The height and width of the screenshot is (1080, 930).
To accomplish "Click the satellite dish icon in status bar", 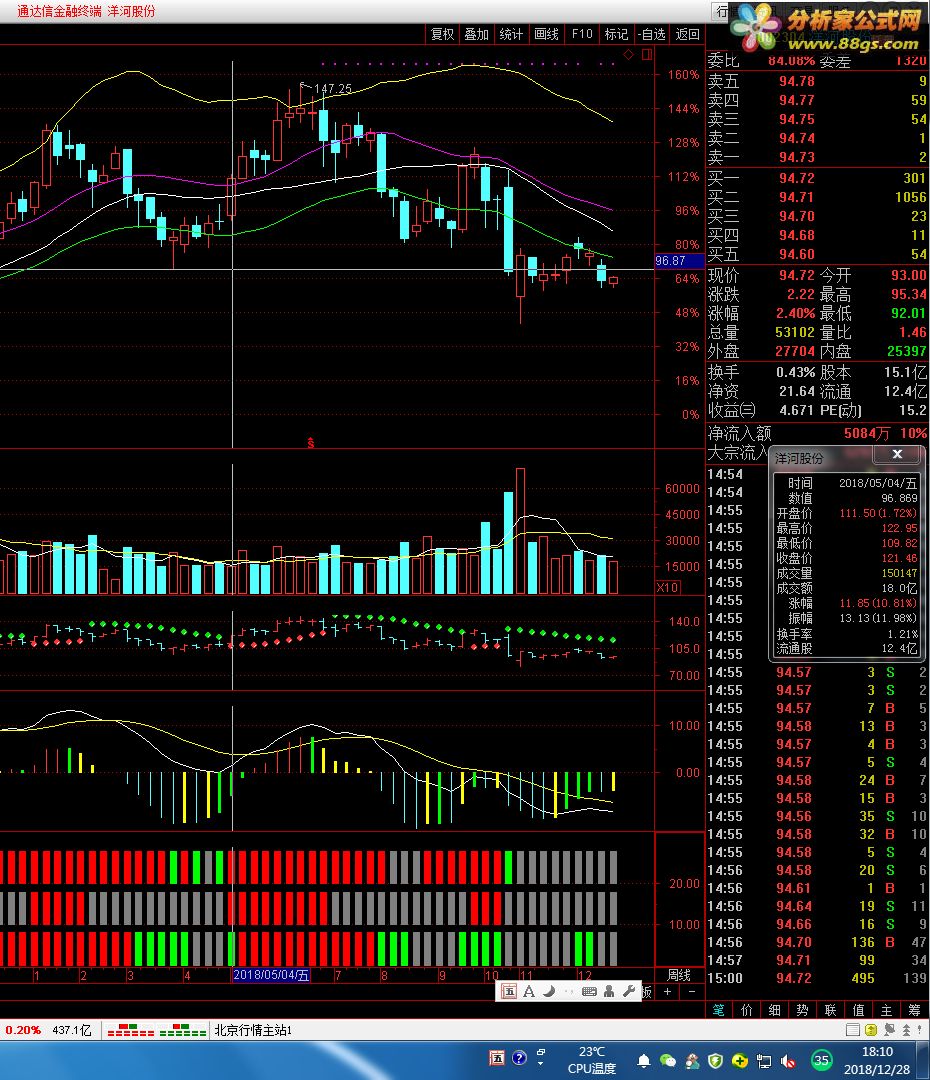I will (889, 1030).
